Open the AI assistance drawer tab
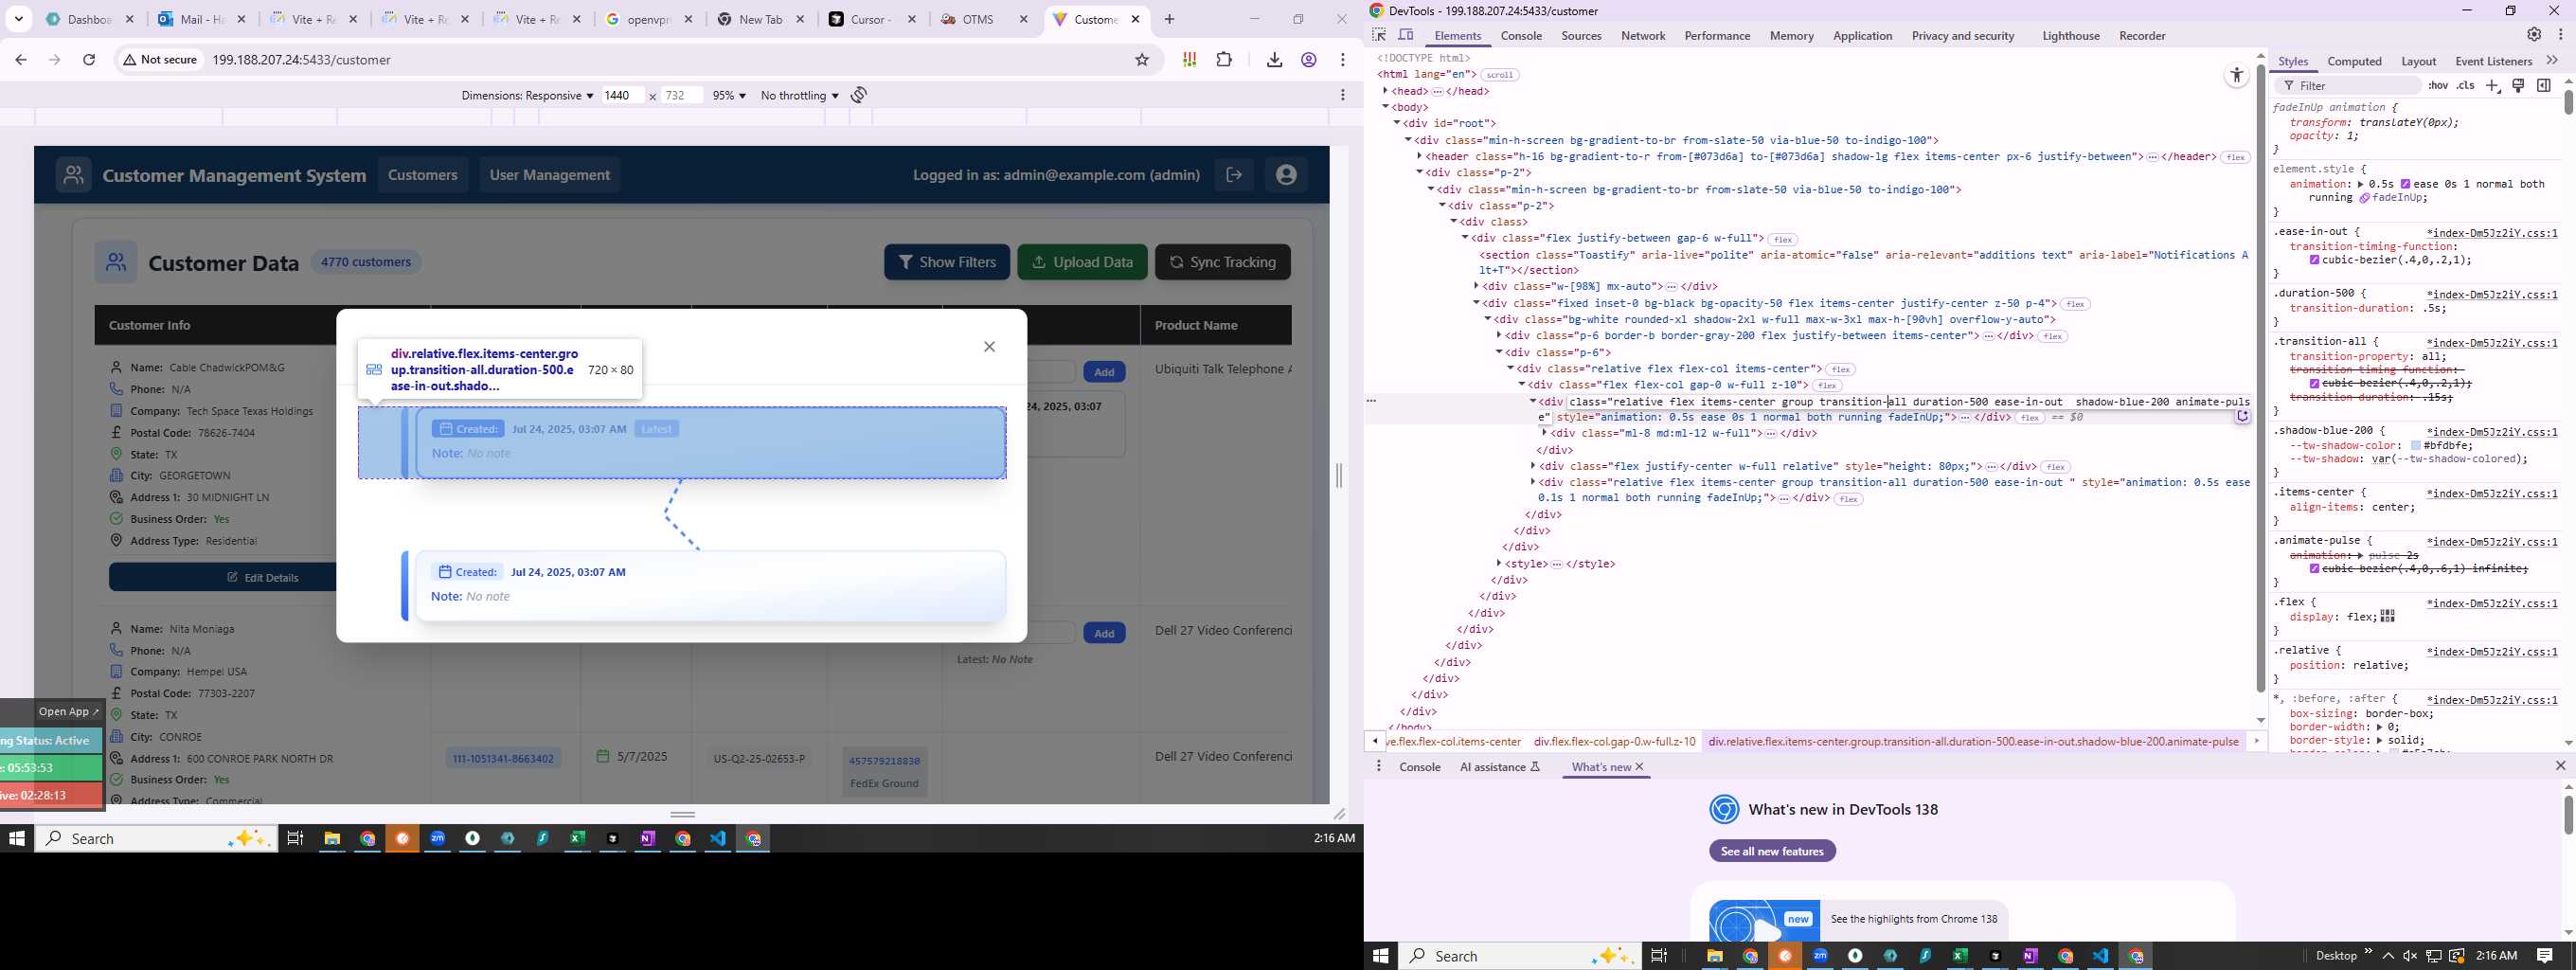Image resolution: width=2576 pixels, height=970 pixels. pyautogui.click(x=1500, y=767)
